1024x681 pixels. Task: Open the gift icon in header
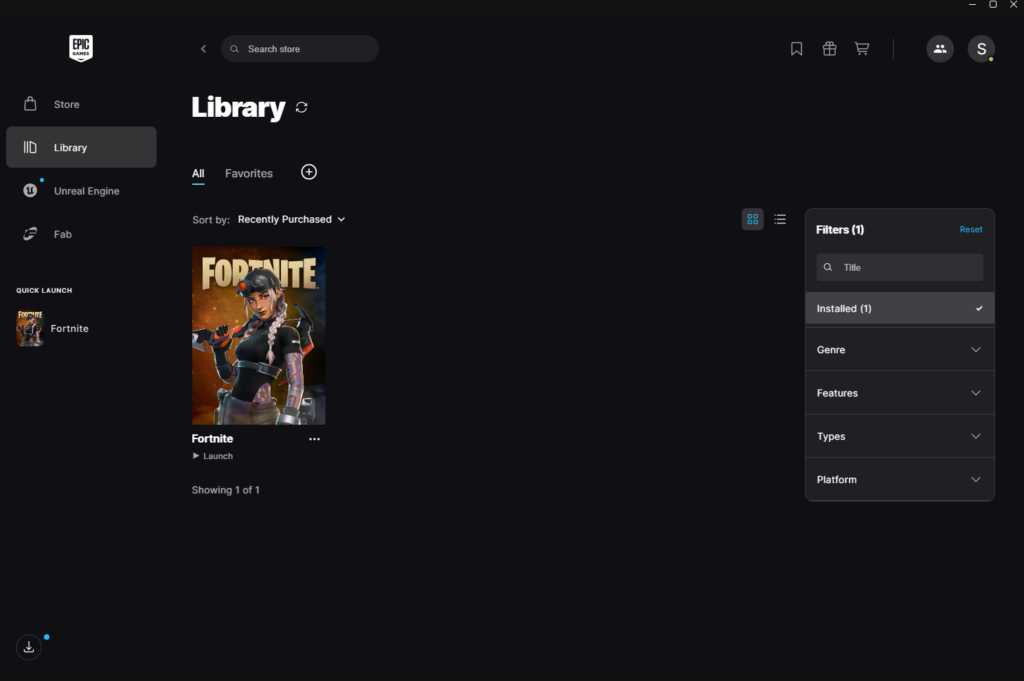pyautogui.click(x=829, y=49)
